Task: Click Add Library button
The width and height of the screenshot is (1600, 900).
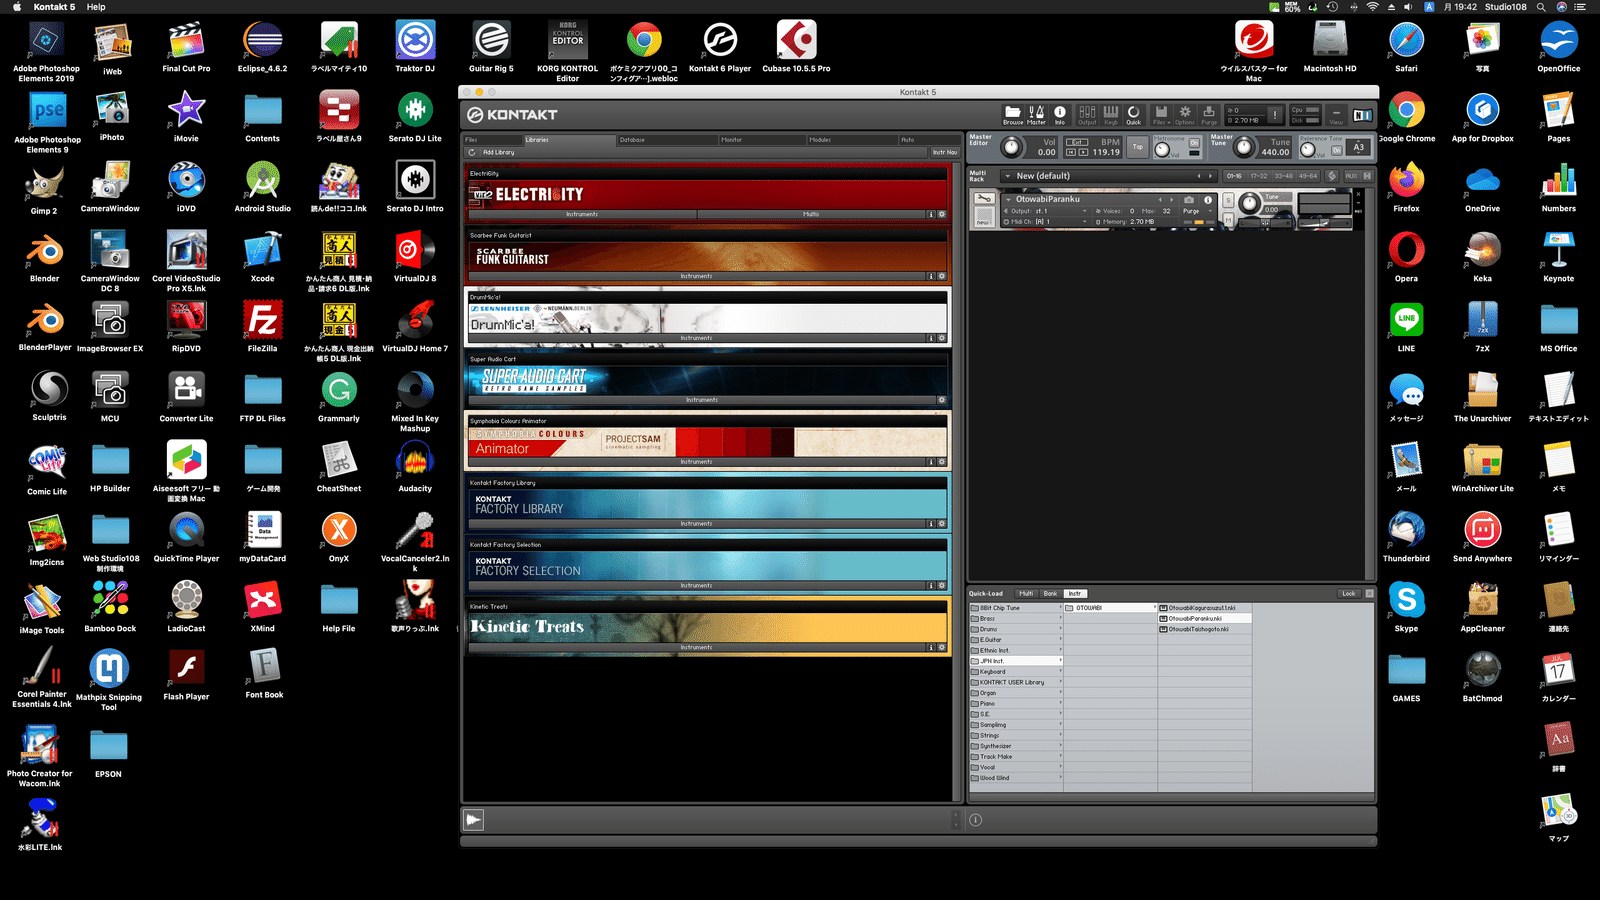Action: pos(498,153)
